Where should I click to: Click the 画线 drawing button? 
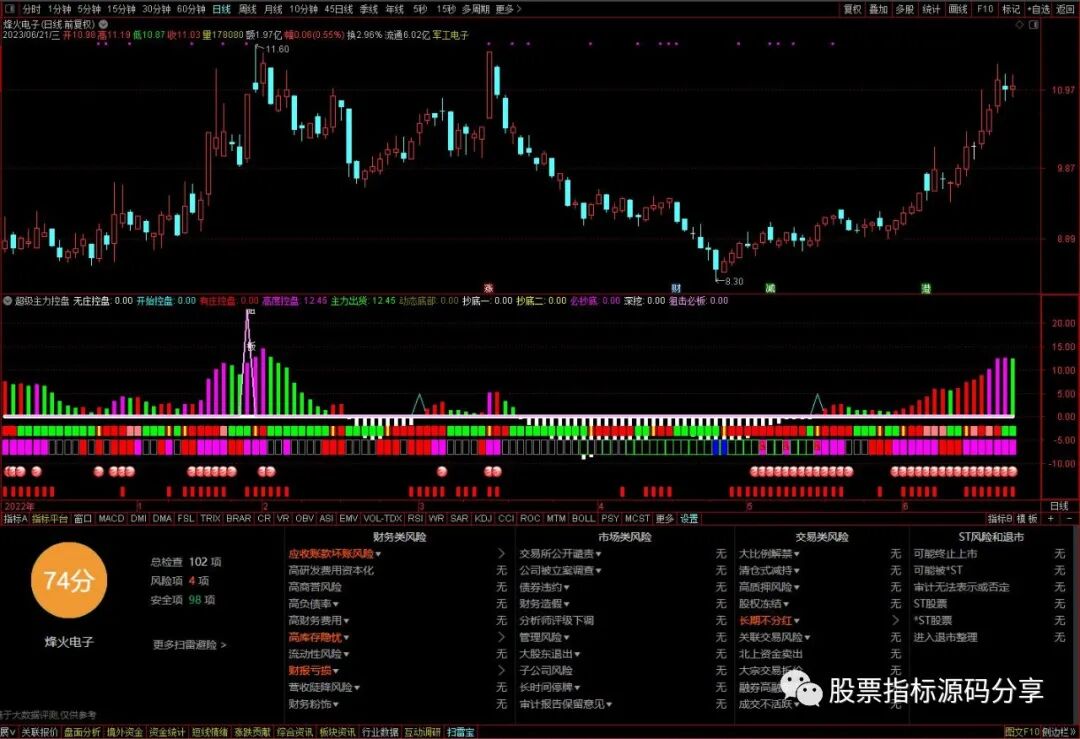[958, 9]
